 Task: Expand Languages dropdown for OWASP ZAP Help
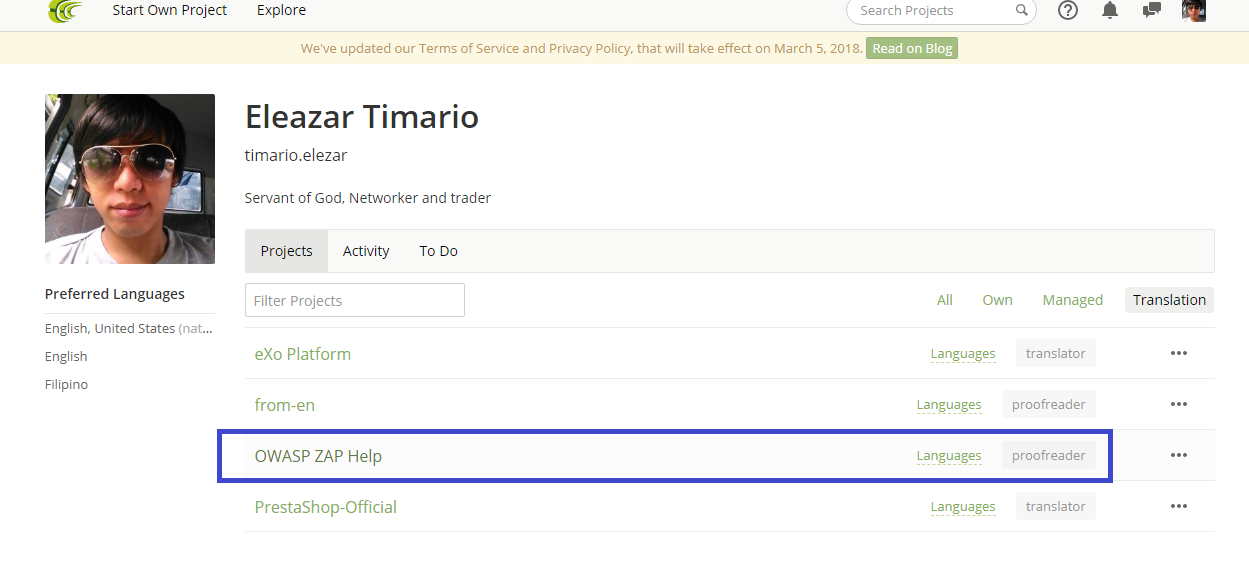(949, 456)
